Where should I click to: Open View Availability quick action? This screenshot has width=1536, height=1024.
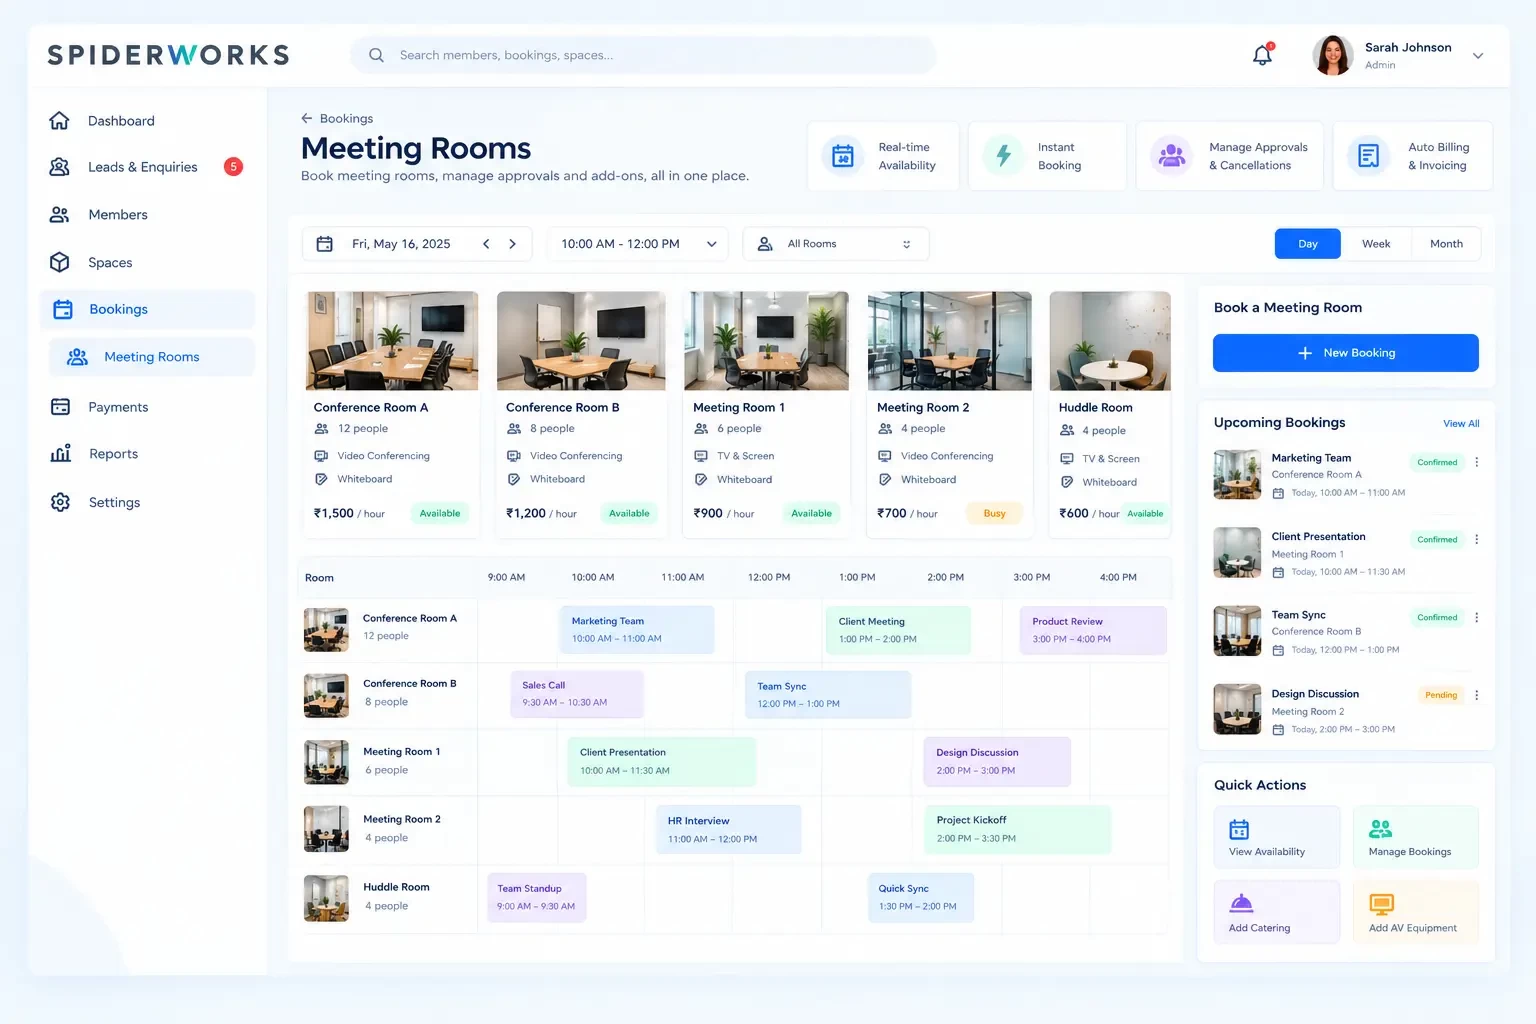click(x=1276, y=838)
